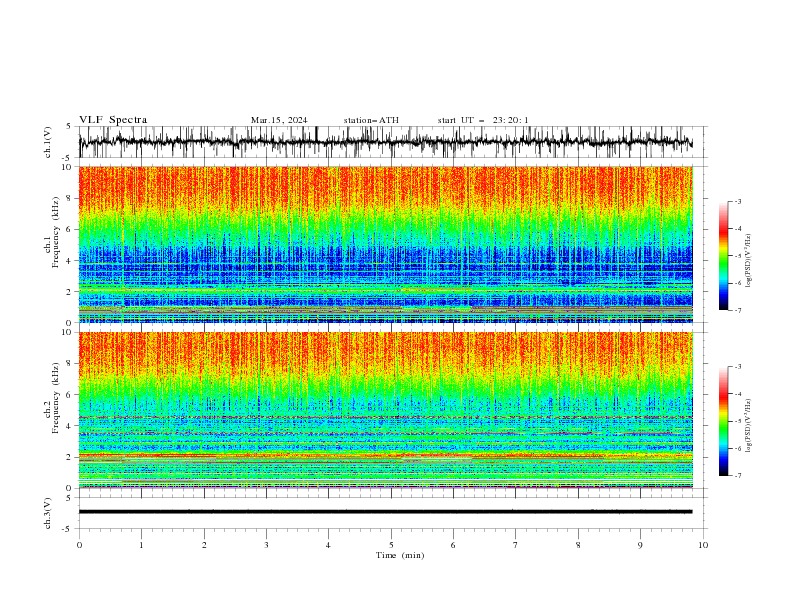Click the "10" label on time axis
Viewport: 792px width, 612px height.
pyautogui.click(x=703, y=545)
